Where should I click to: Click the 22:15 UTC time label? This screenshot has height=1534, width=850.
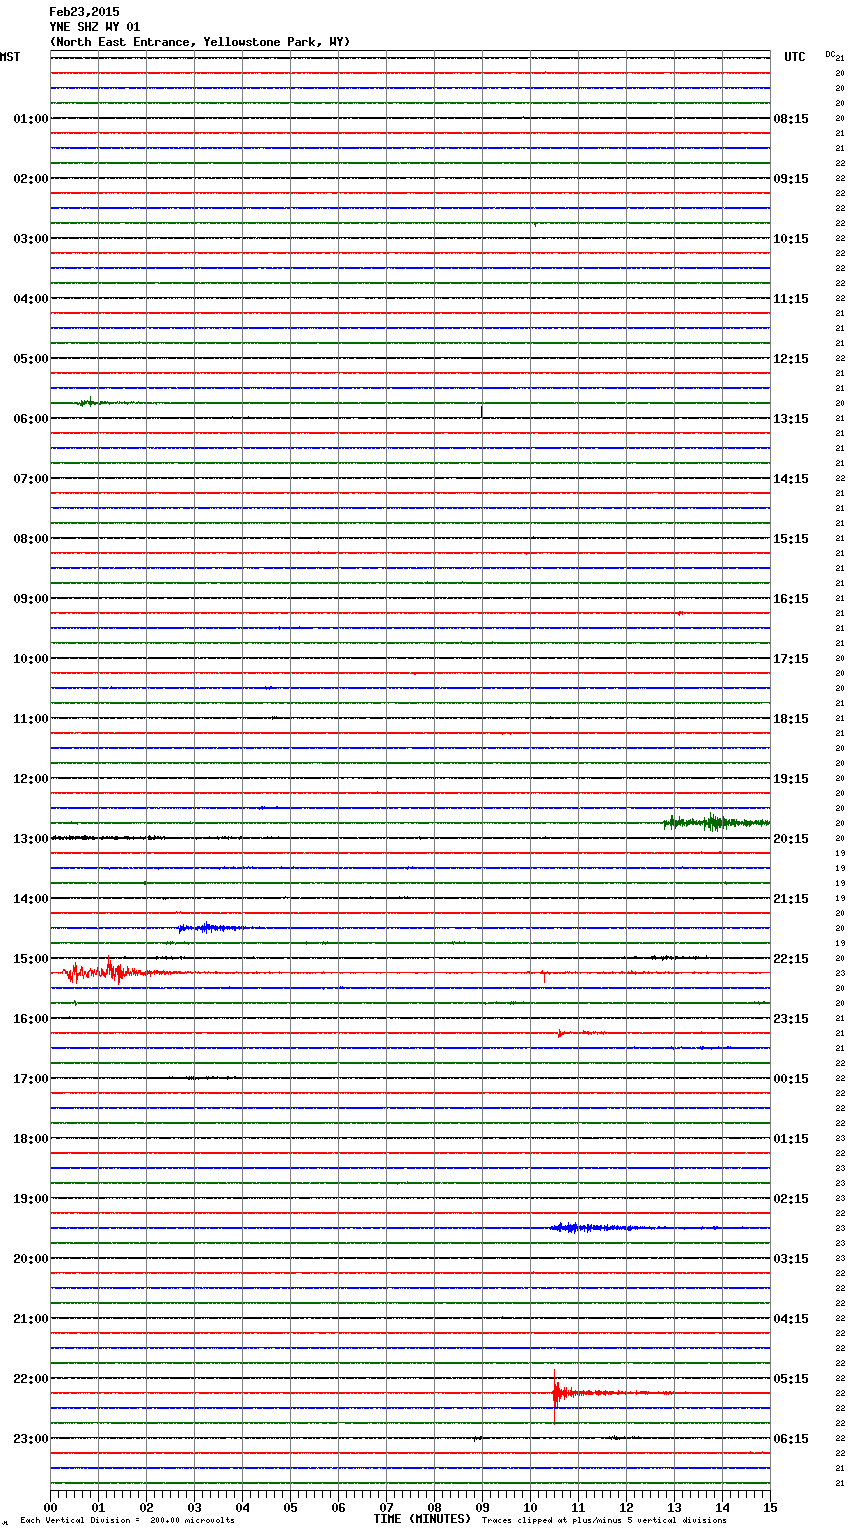tap(791, 959)
